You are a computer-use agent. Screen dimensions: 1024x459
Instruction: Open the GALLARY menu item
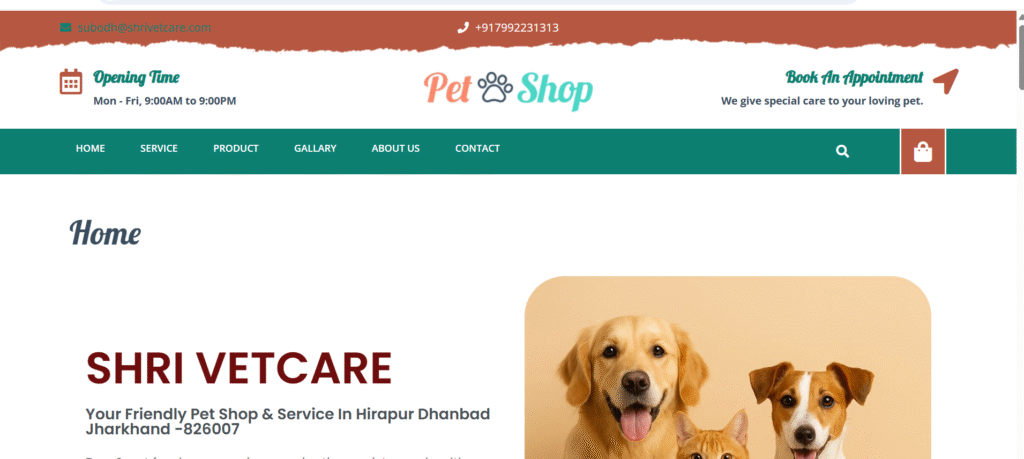315,148
